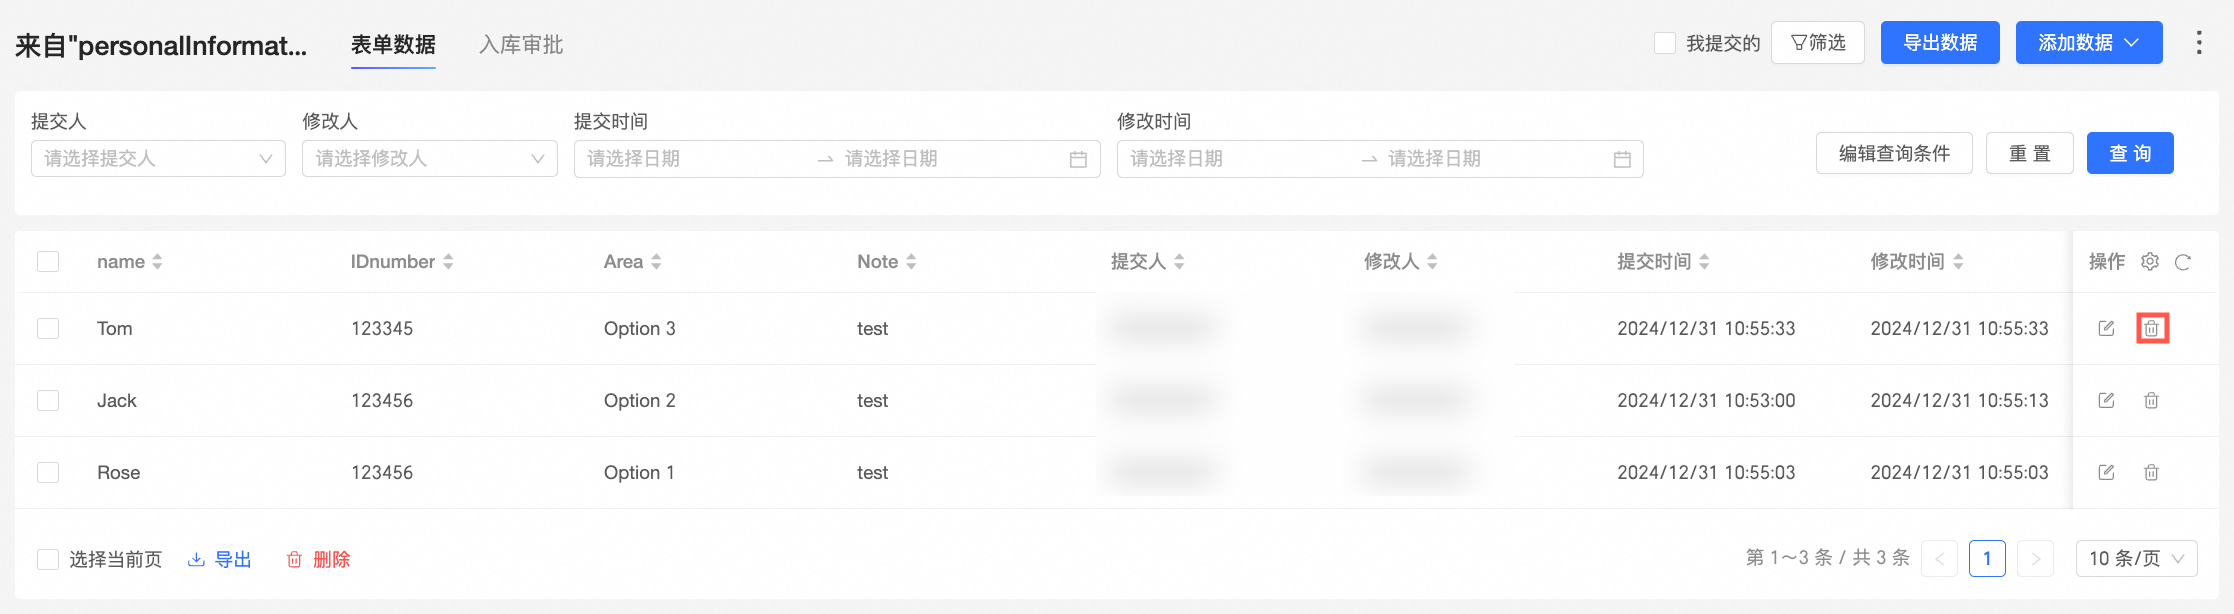Open 请选择修改人 dropdown
The image size is (2234, 614).
pyautogui.click(x=430, y=158)
